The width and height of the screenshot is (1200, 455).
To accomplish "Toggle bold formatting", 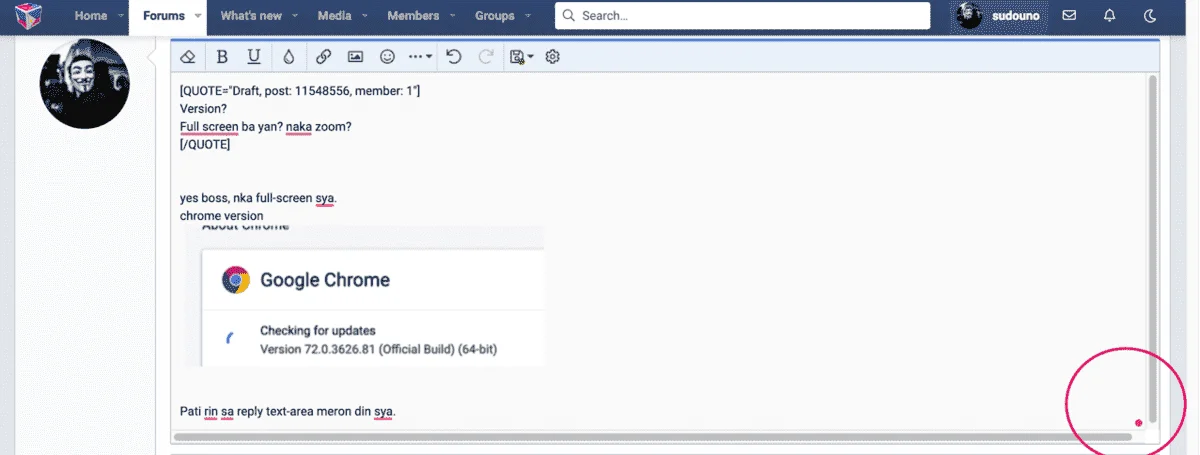I will coord(222,57).
